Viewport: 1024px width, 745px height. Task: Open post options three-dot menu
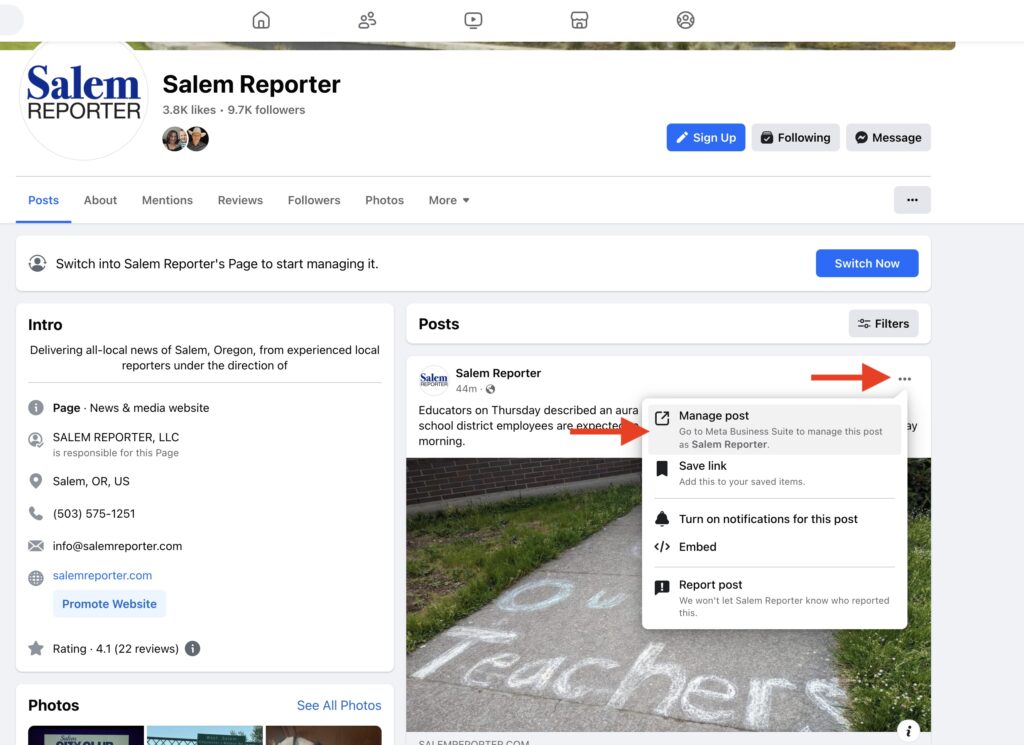[x=904, y=379]
